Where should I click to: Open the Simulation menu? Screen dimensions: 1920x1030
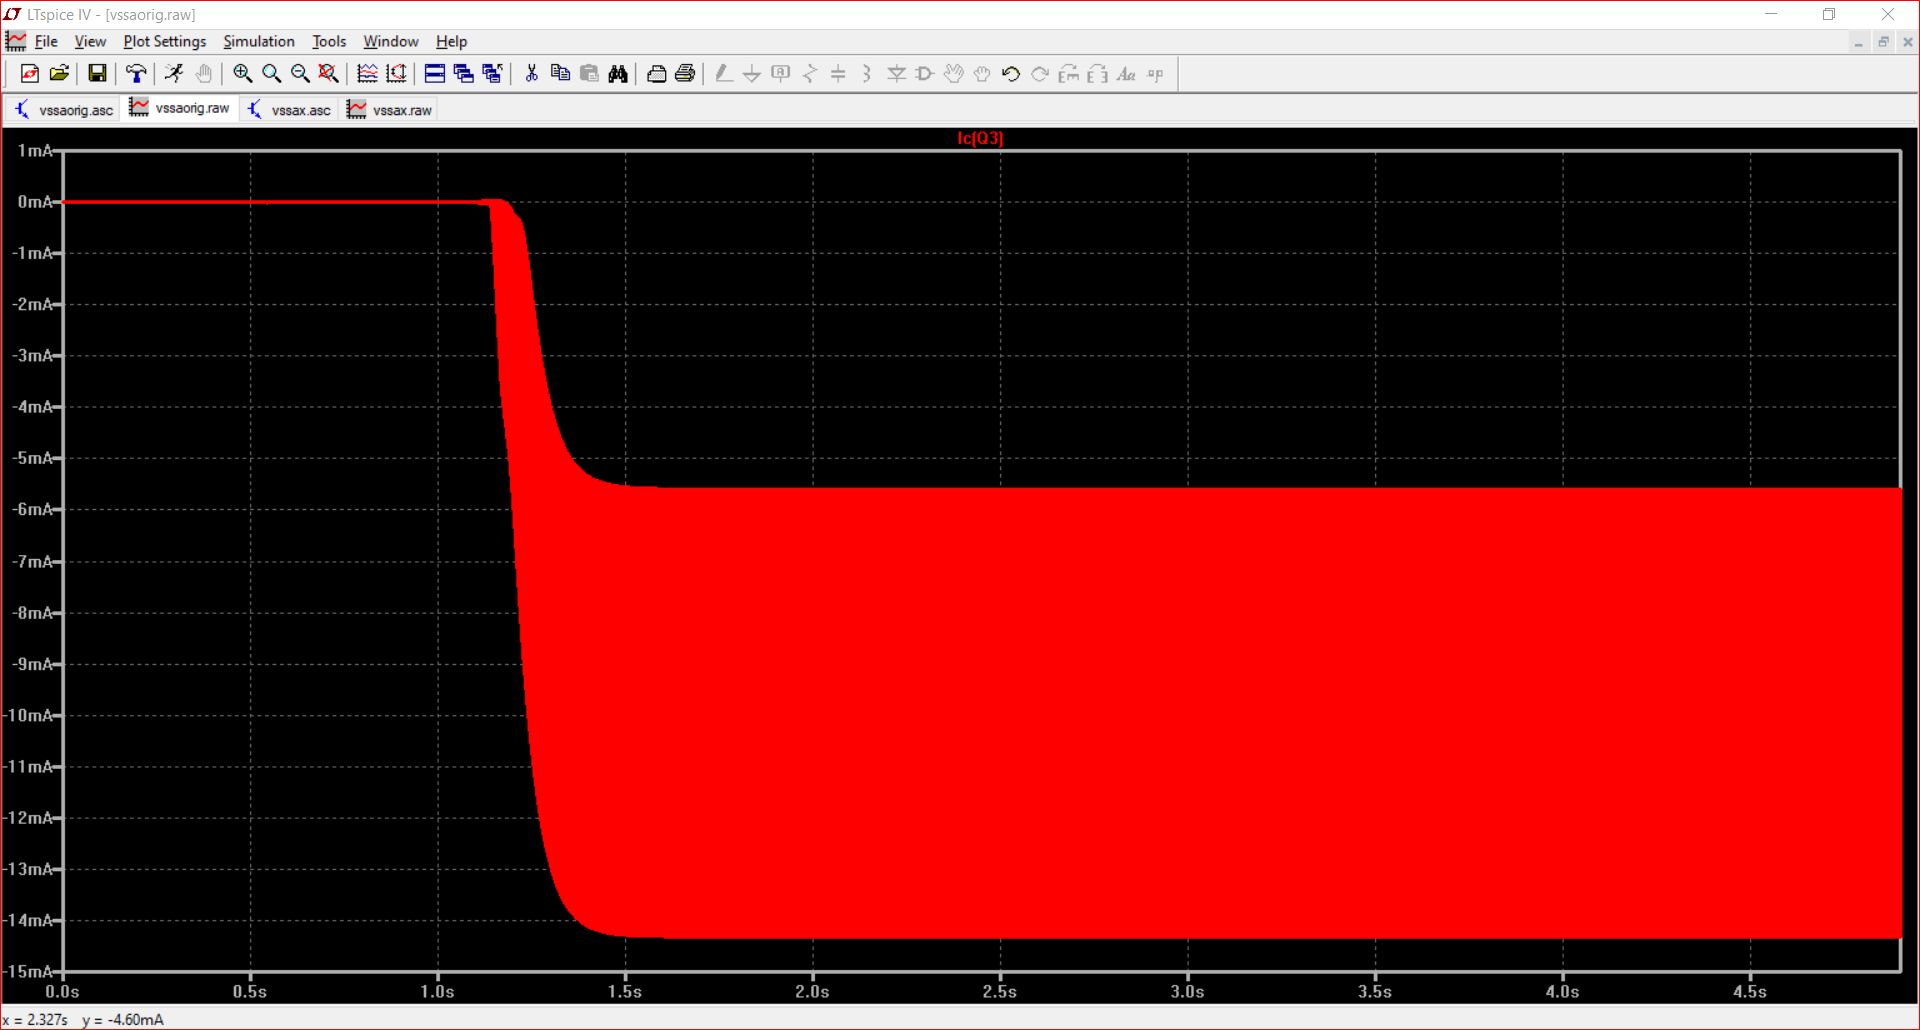tap(258, 41)
